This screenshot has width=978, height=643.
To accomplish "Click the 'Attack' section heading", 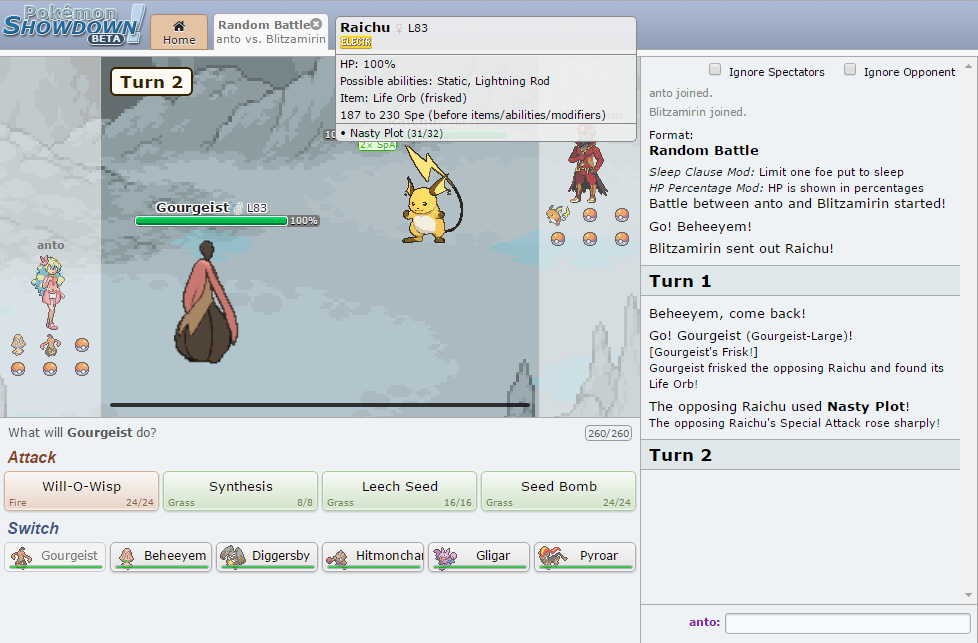I will [x=32, y=457].
